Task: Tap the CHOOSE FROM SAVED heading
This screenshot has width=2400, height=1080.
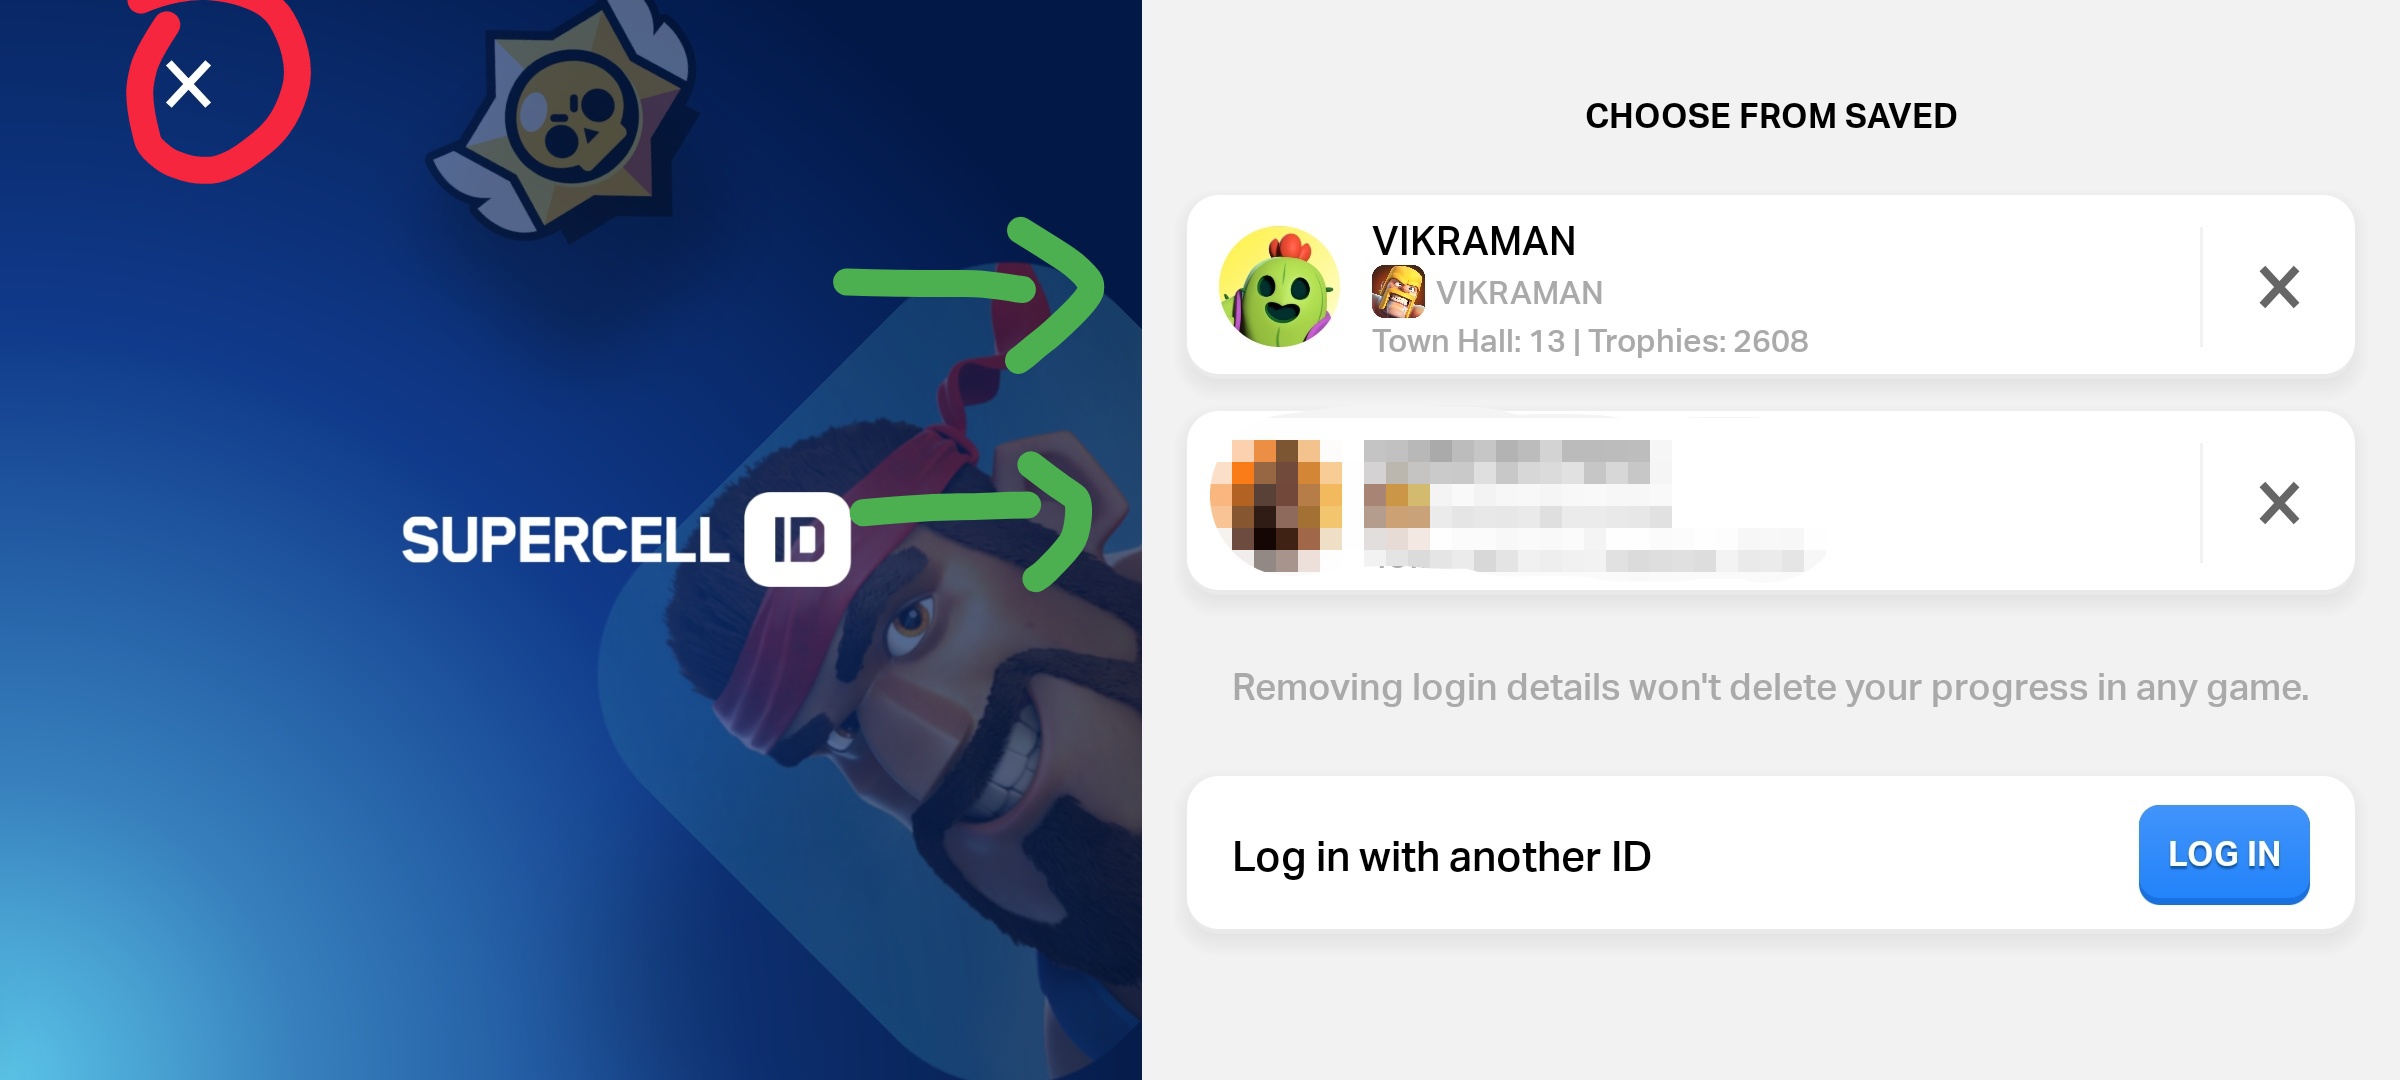Action: click(1771, 116)
